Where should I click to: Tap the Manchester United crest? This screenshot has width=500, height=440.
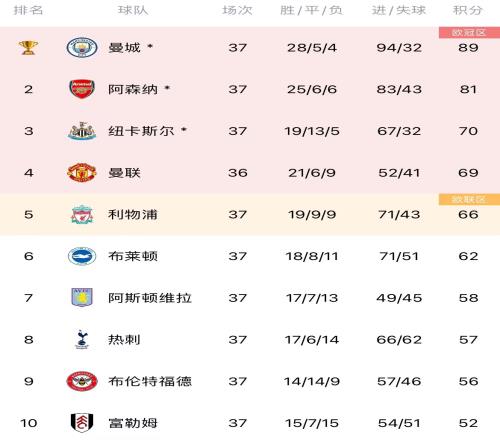(x=82, y=172)
